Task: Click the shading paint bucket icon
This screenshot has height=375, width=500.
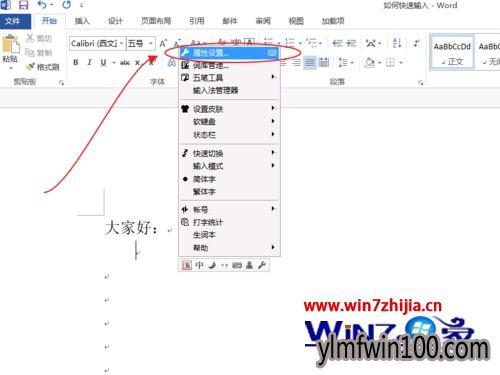Action: point(369,62)
